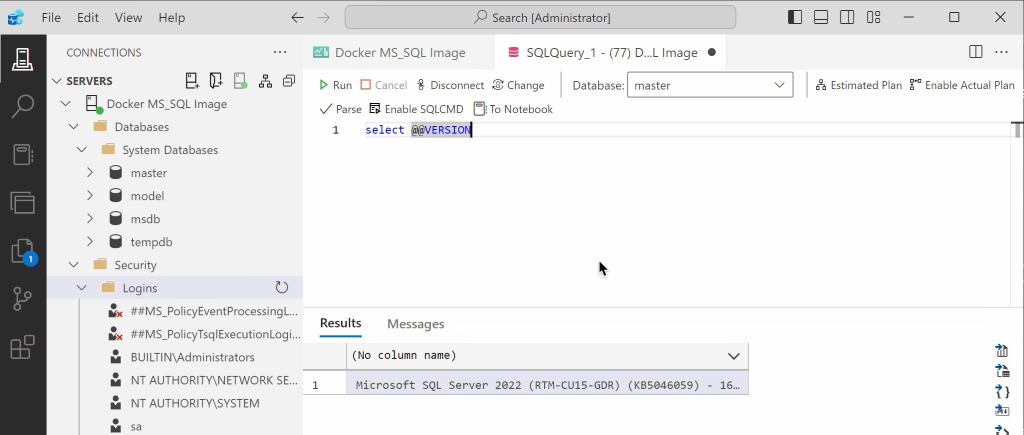
Task: Switch to SQLQuery_1 editor tab
Action: pos(610,52)
